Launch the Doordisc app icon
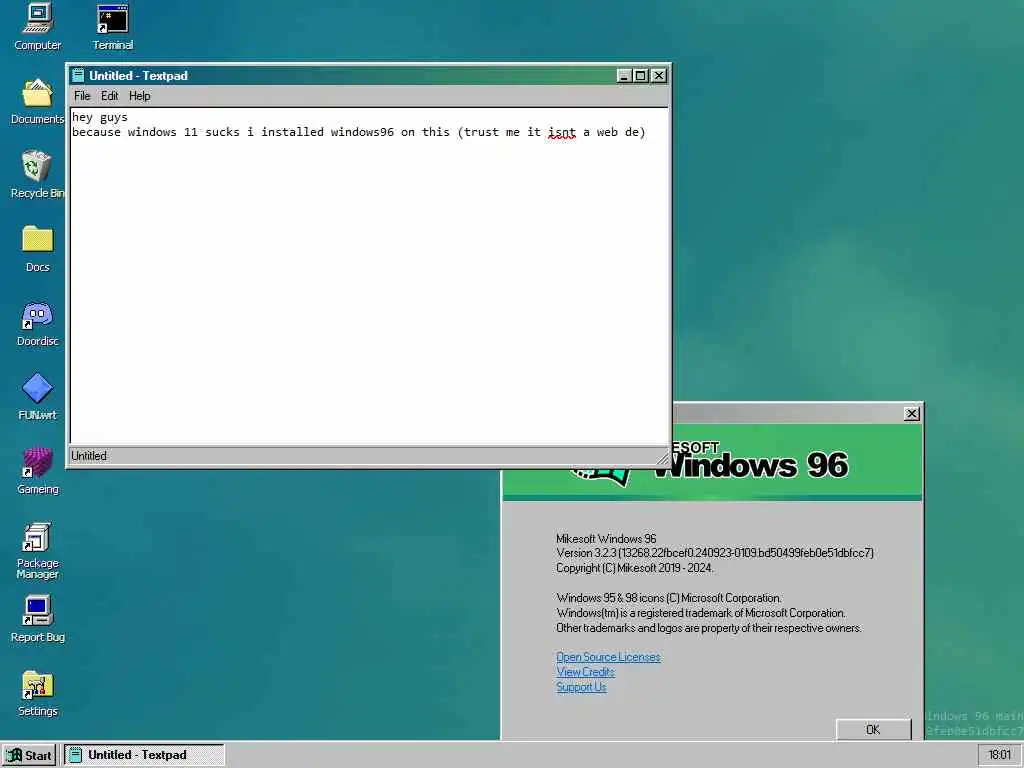The height and width of the screenshot is (768, 1024). pyautogui.click(x=37, y=323)
